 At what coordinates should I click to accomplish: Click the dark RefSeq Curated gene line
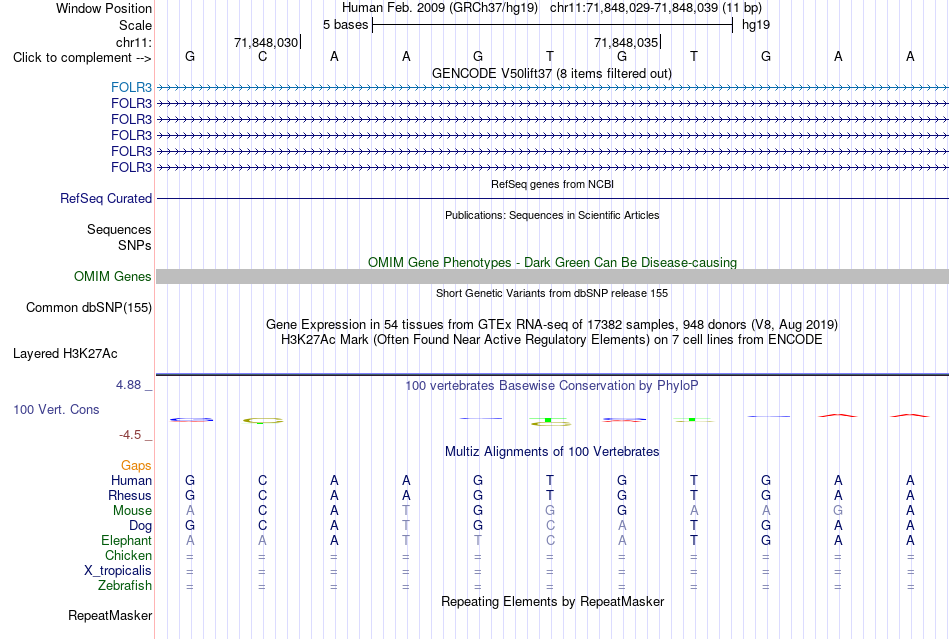(552, 199)
